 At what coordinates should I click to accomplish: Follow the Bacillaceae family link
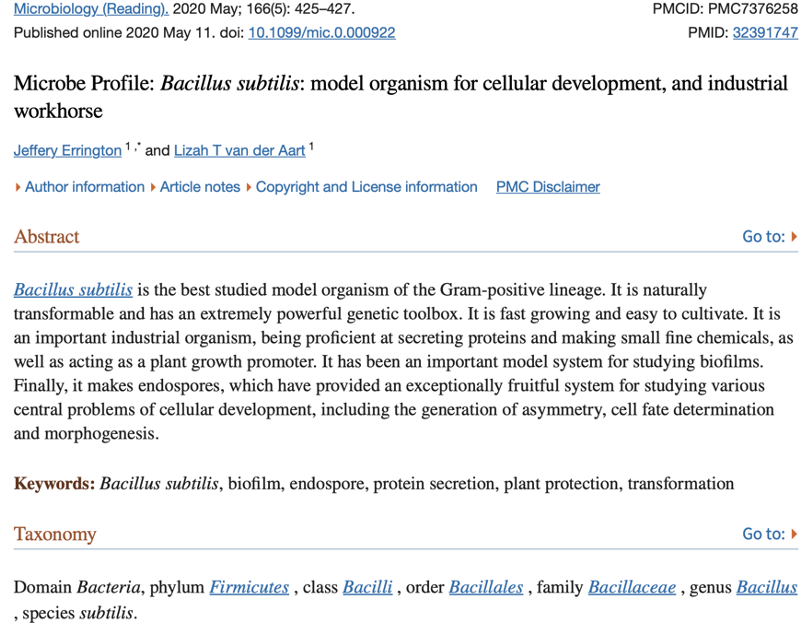coord(632,587)
